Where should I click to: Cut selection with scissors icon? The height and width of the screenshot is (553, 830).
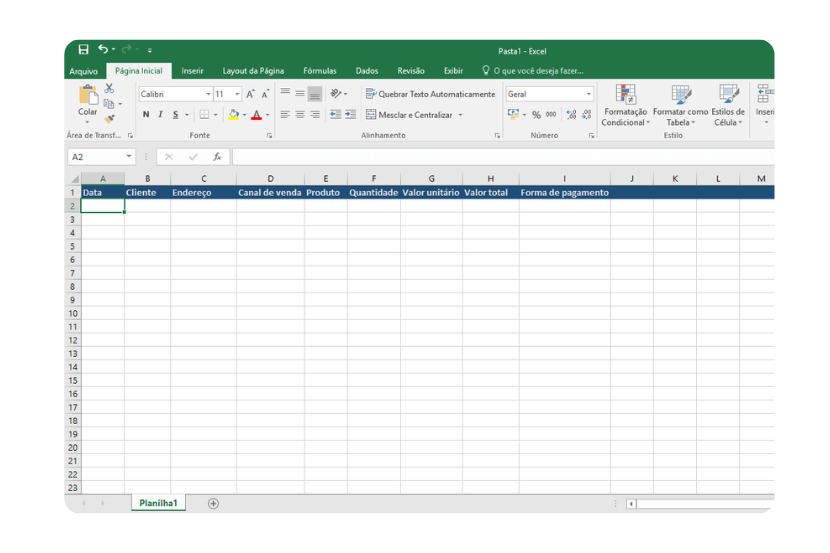[x=109, y=88]
